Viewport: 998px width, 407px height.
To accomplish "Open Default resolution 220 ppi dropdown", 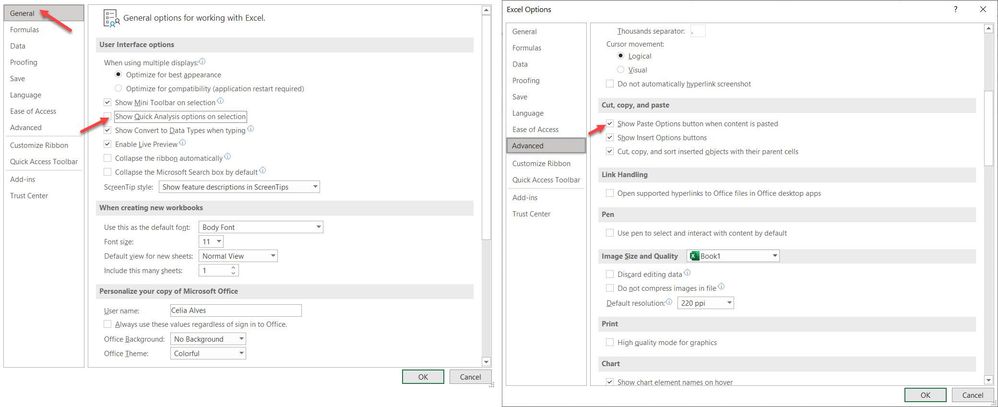I will [x=705, y=303].
